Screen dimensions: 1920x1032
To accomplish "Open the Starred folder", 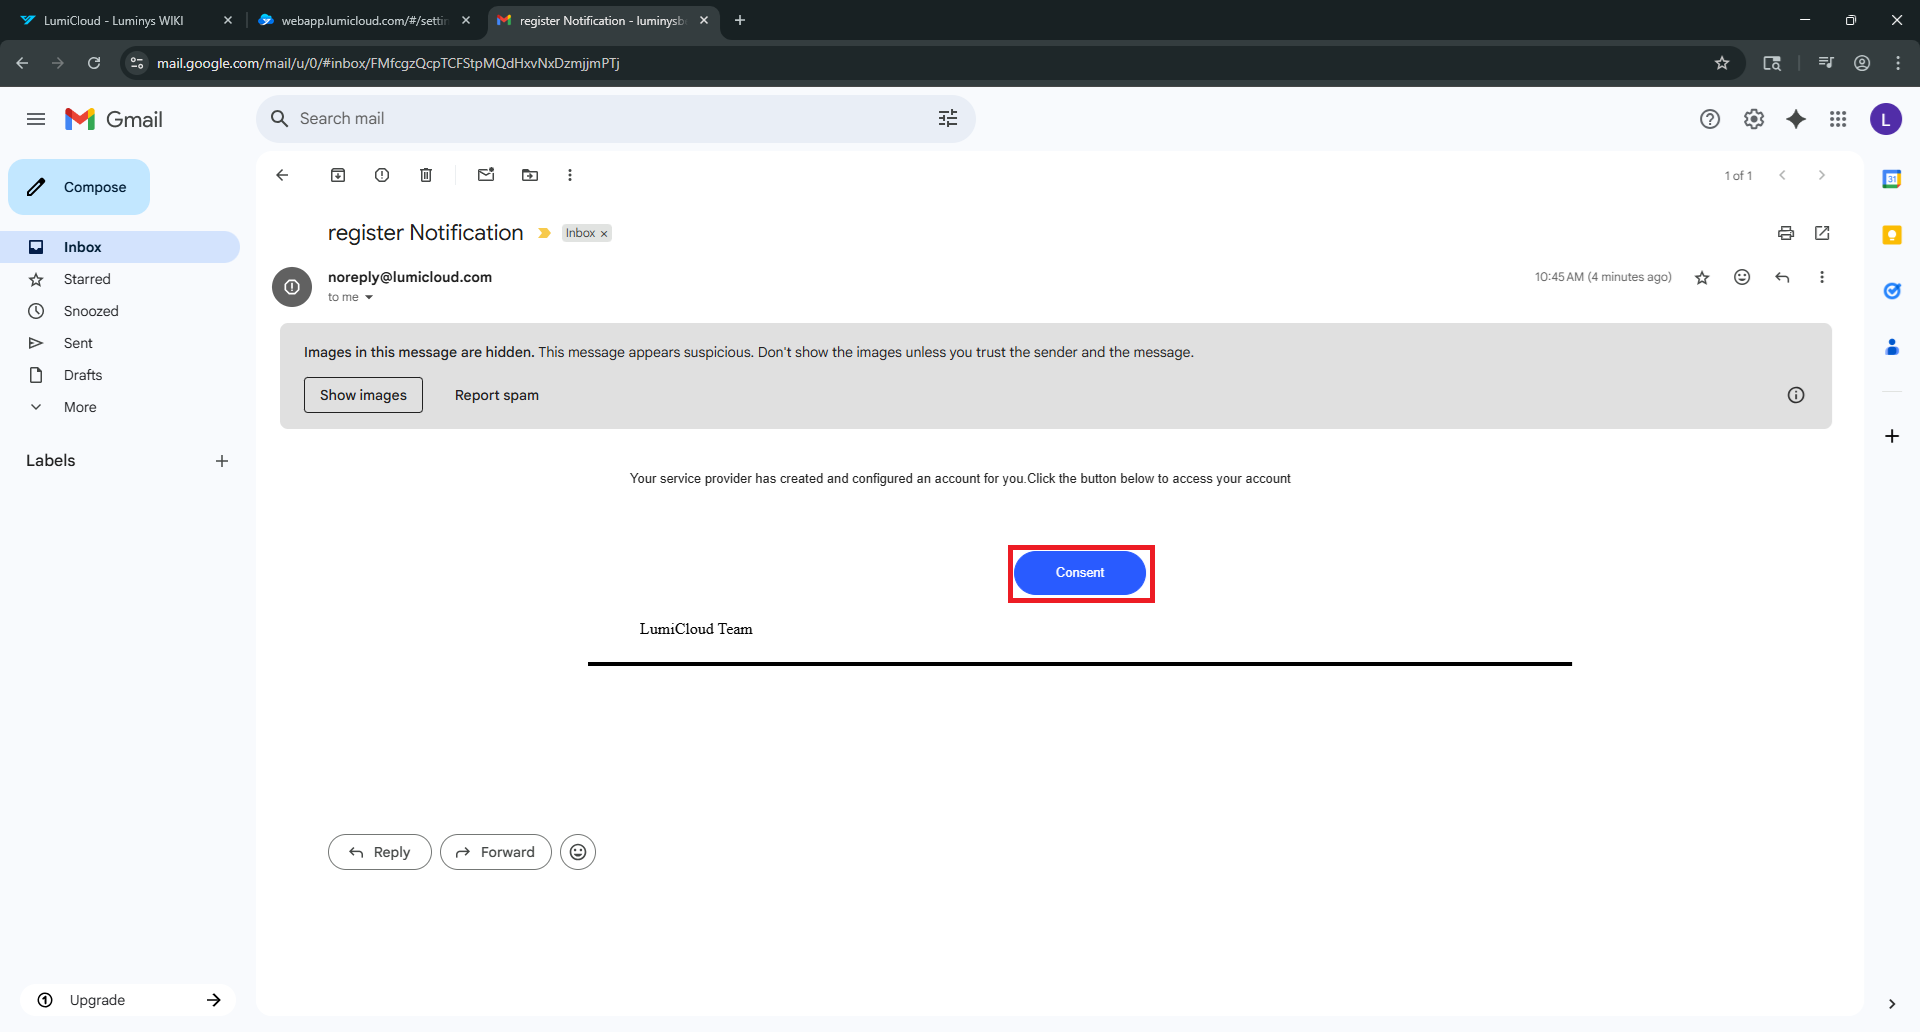I will [x=87, y=279].
